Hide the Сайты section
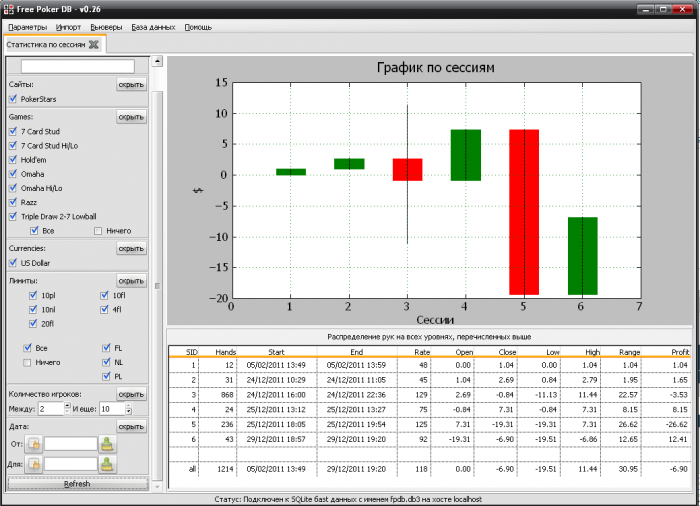This screenshot has height=506, width=700. (131, 84)
